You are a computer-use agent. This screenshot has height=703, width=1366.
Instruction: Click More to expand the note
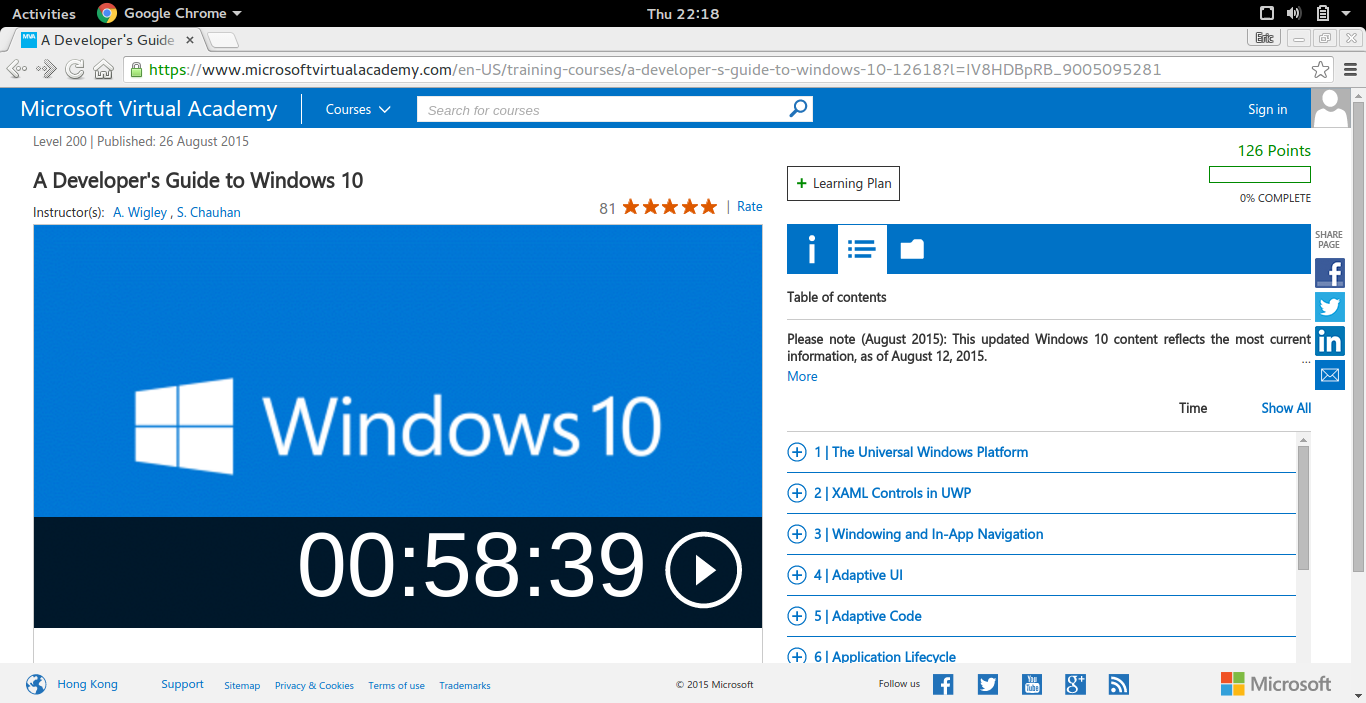click(802, 376)
